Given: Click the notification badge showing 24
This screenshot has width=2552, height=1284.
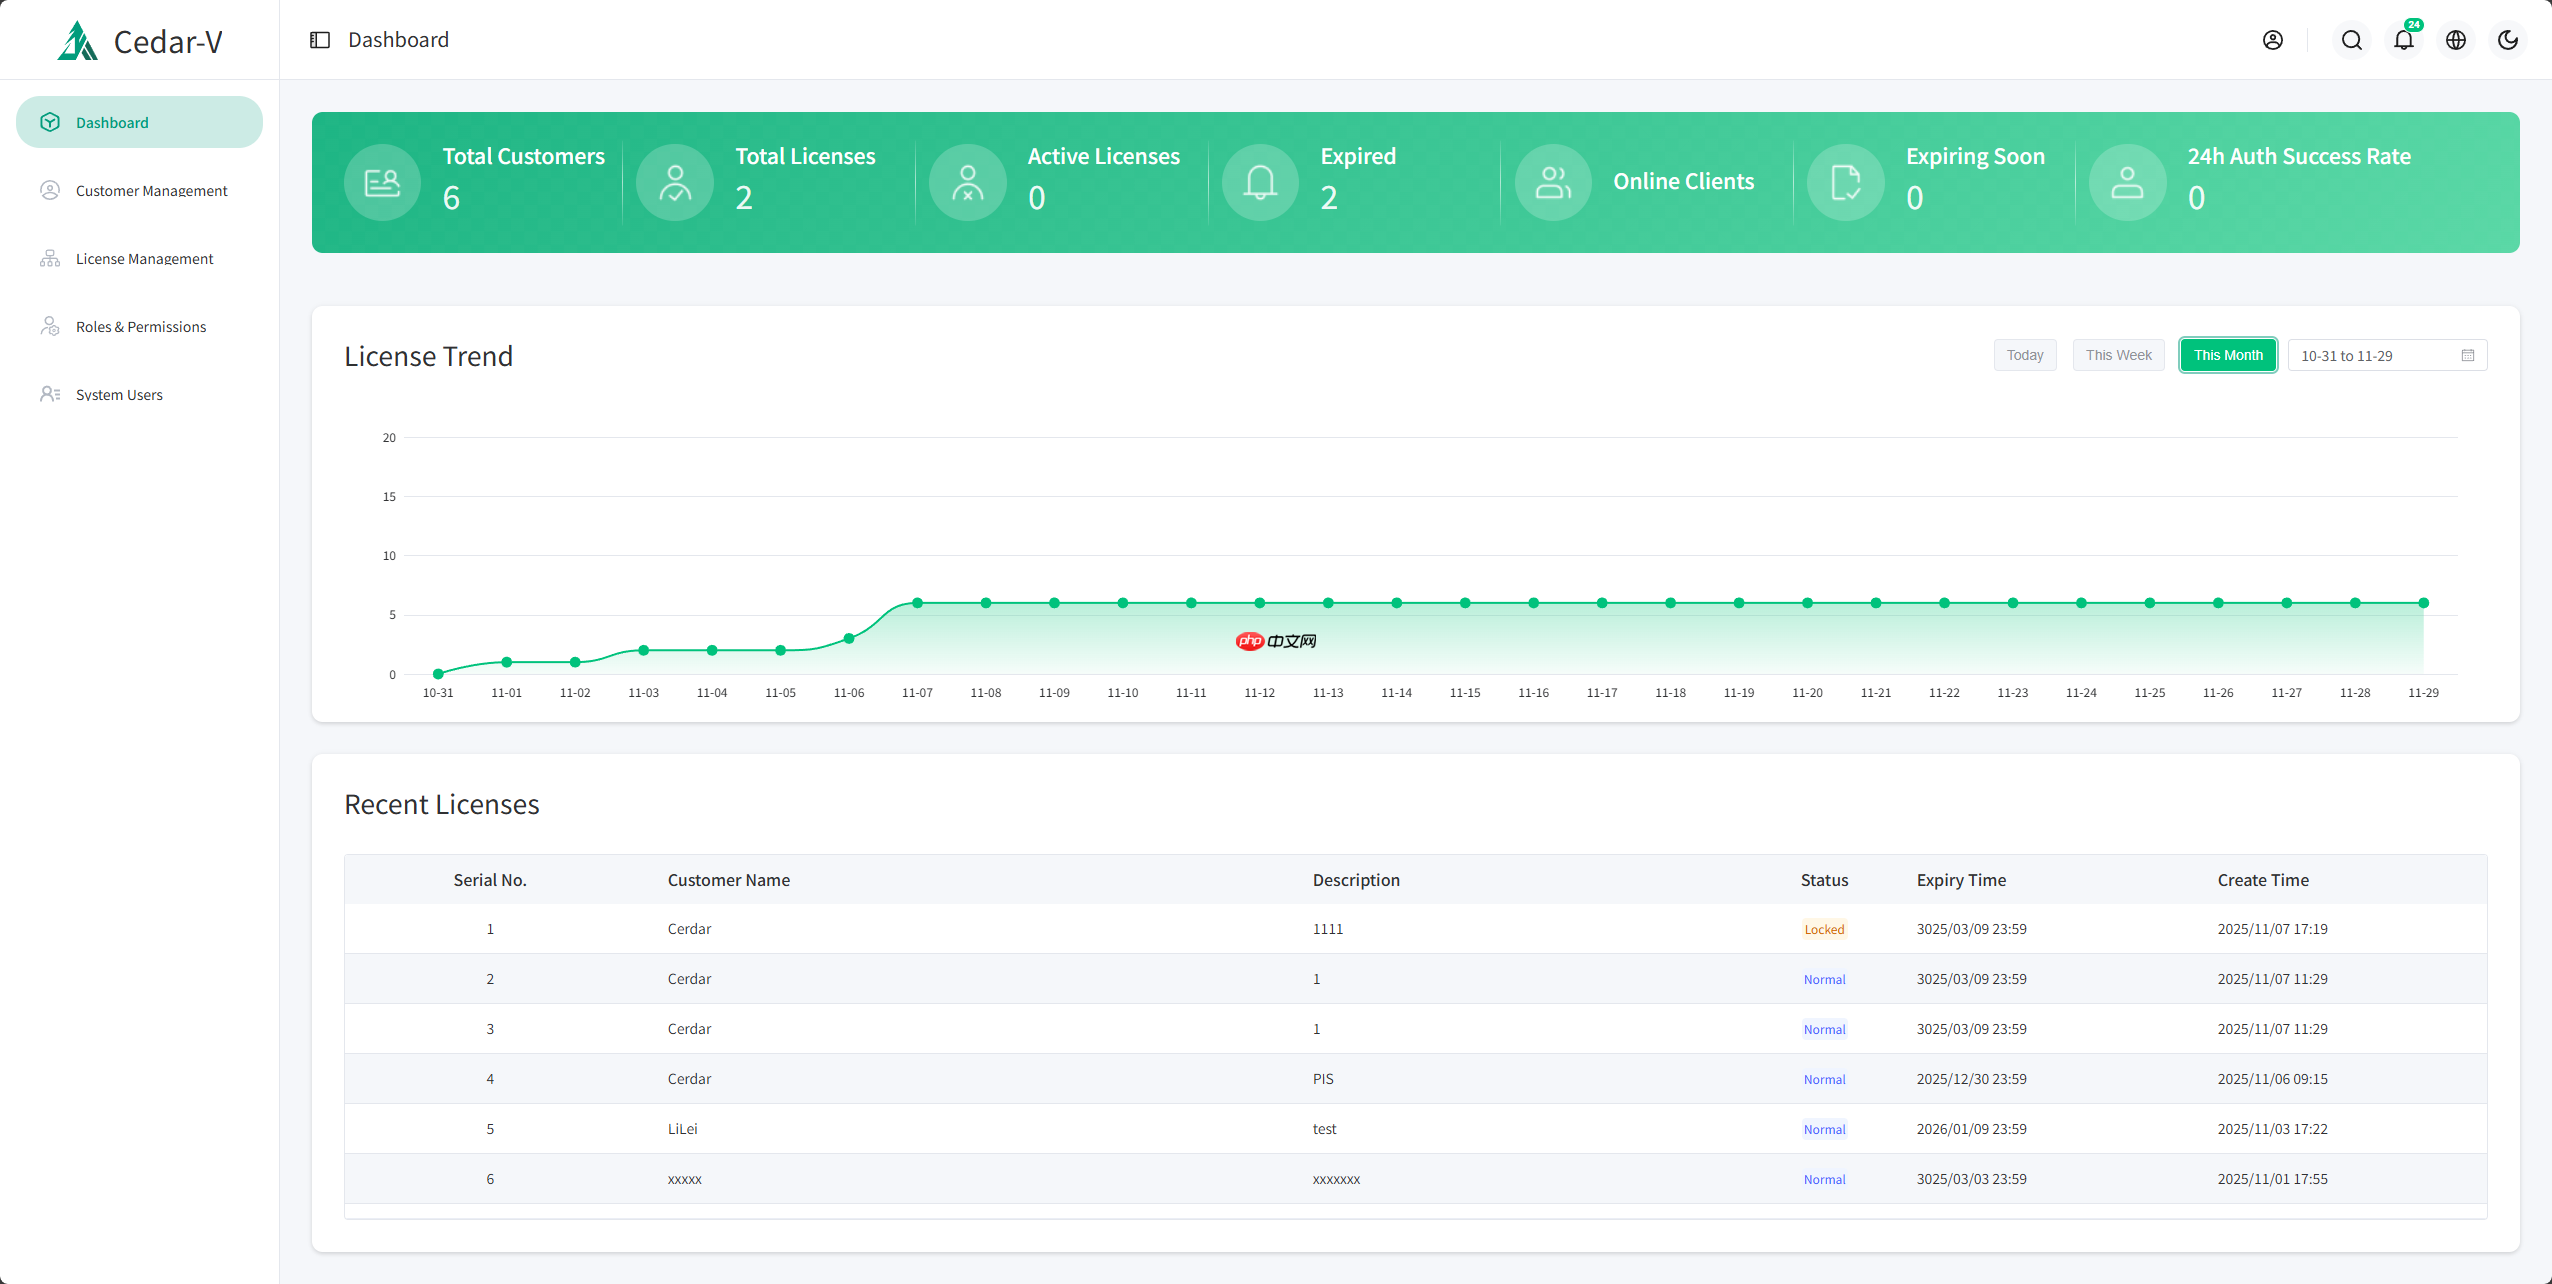Looking at the screenshot, I should (x=2414, y=25).
